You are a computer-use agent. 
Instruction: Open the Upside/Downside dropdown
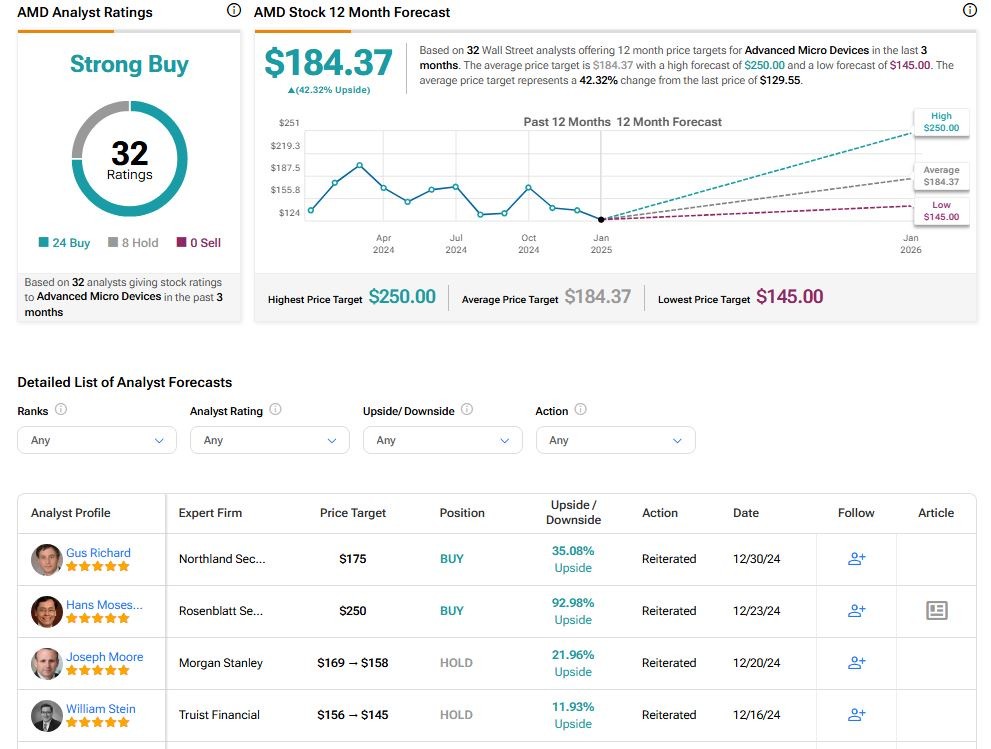[x=442, y=440]
